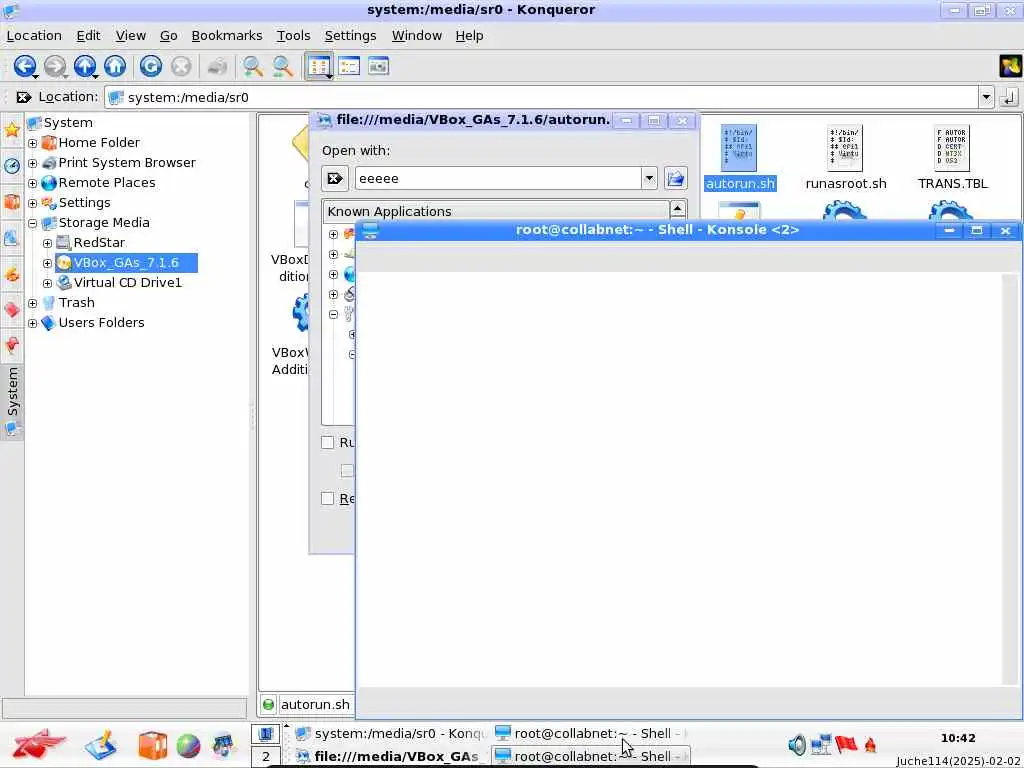This screenshot has width=1024, height=768.
Task: Expand the Virtual CD Drive1 node
Action: (x=48, y=283)
